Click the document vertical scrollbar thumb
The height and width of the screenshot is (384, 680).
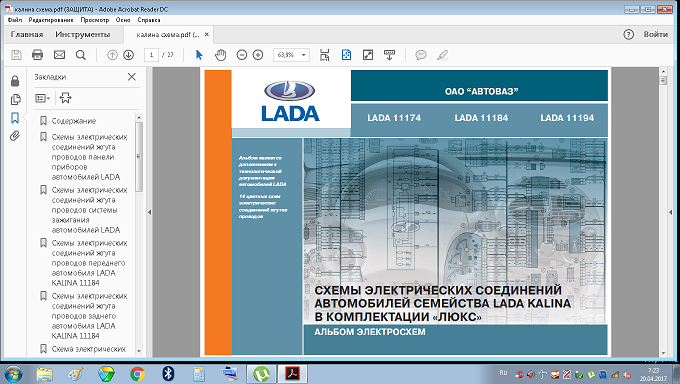663,80
